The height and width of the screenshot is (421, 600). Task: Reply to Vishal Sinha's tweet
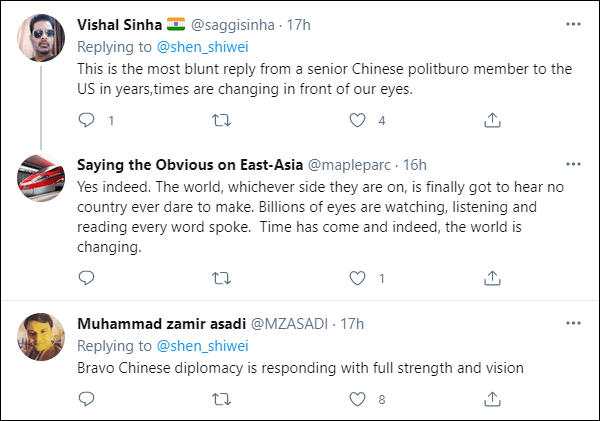(x=85, y=120)
